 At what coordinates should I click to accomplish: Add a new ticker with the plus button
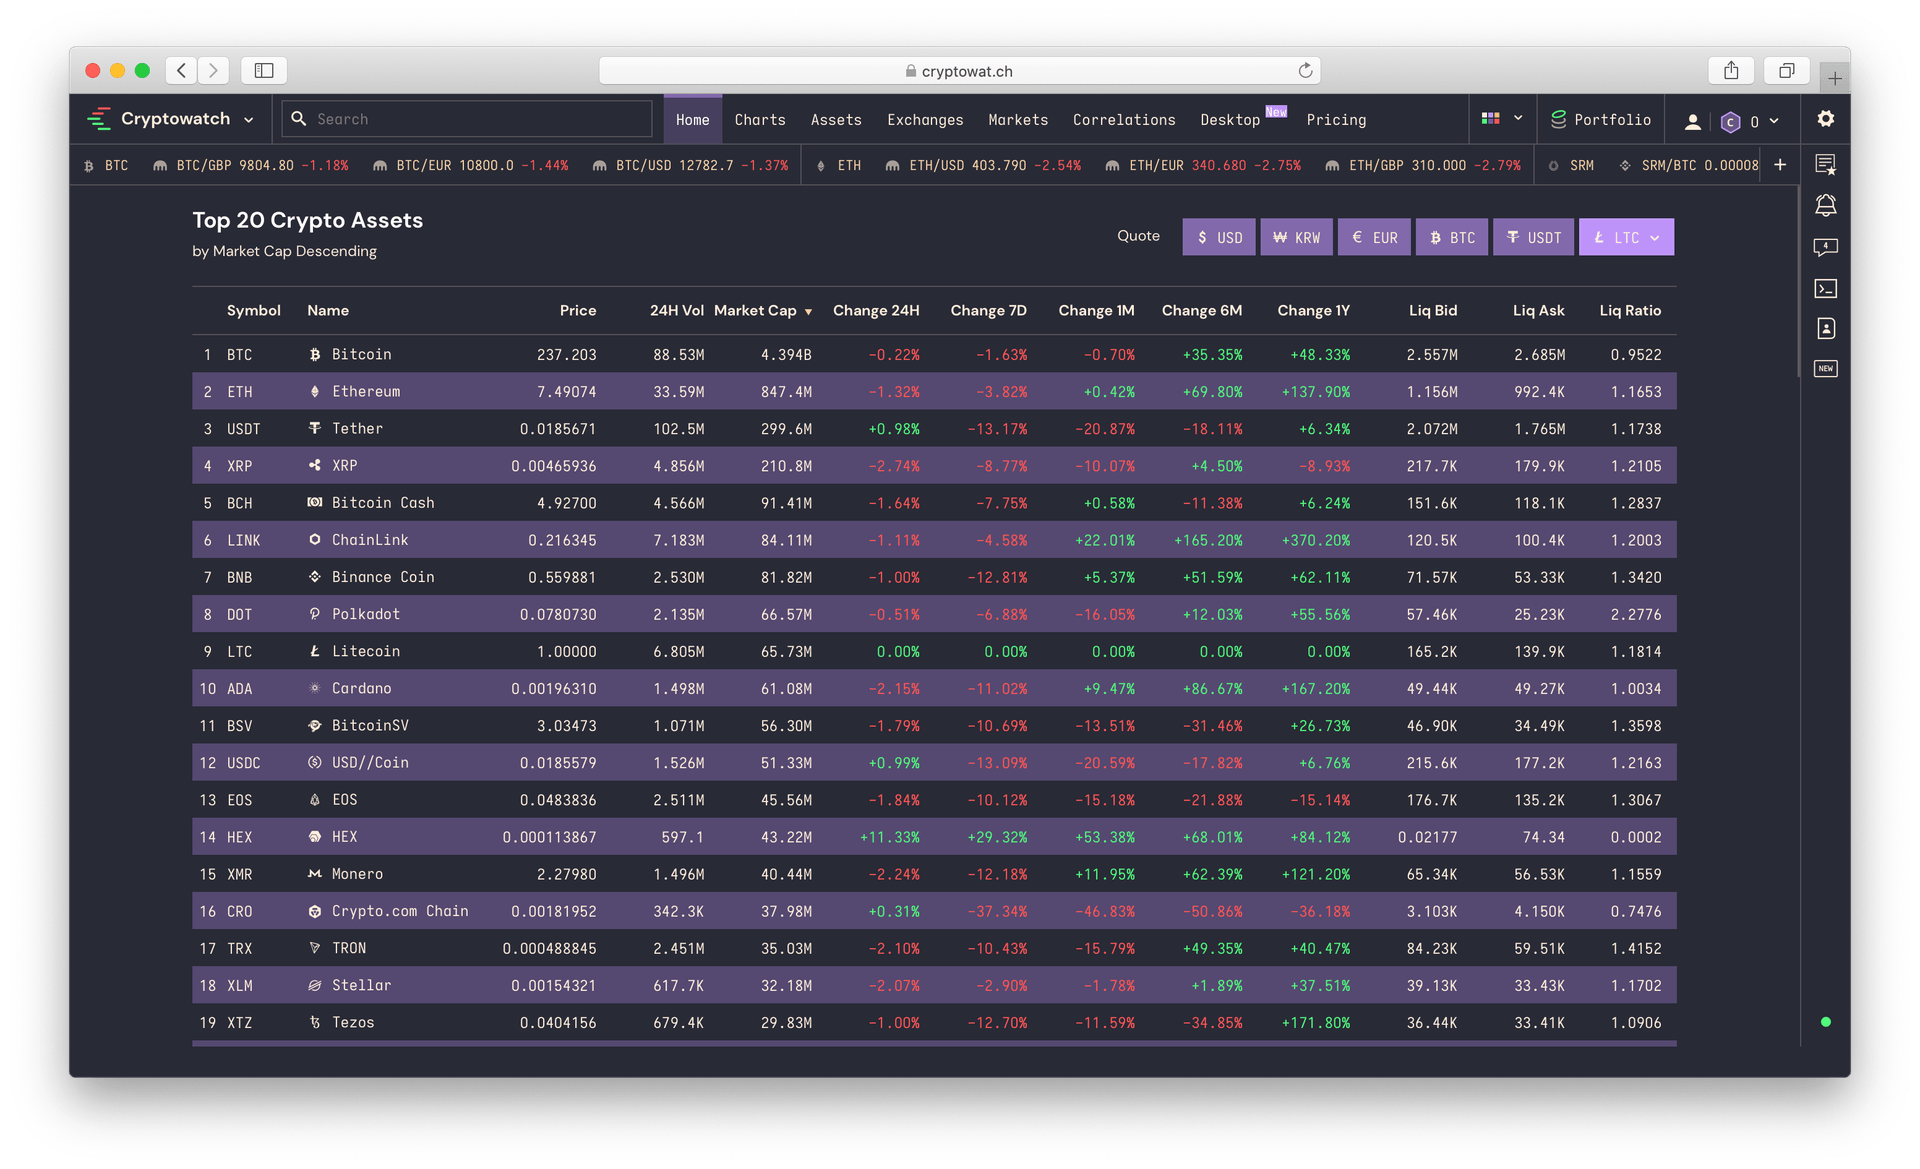click(x=1780, y=164)
